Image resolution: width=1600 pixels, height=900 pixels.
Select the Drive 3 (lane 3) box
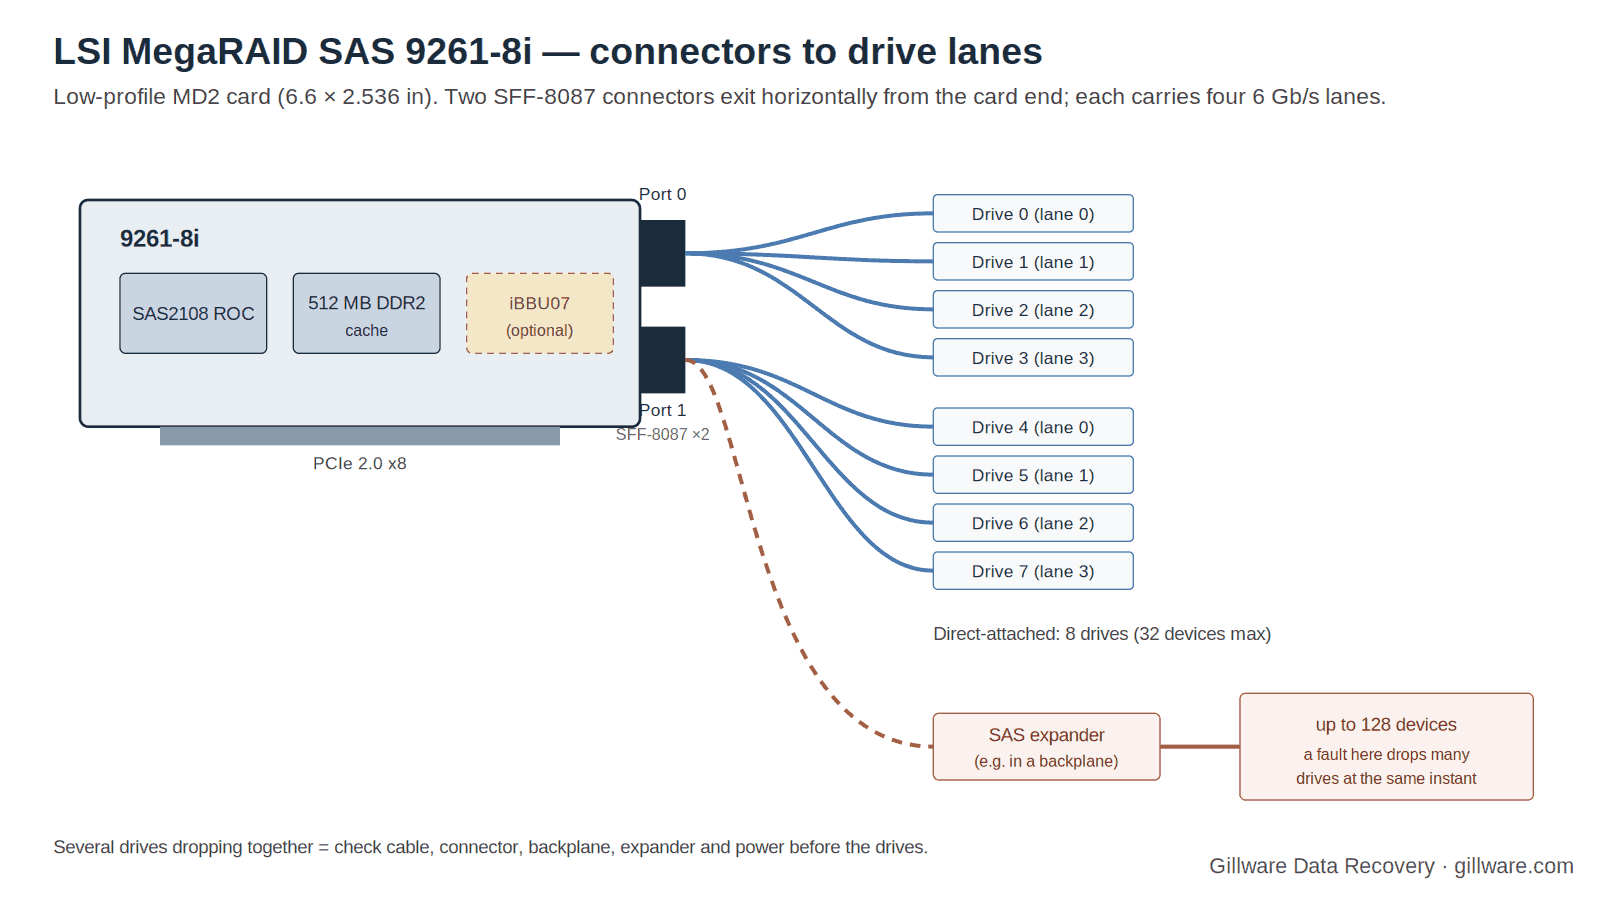pos(1033,358)
